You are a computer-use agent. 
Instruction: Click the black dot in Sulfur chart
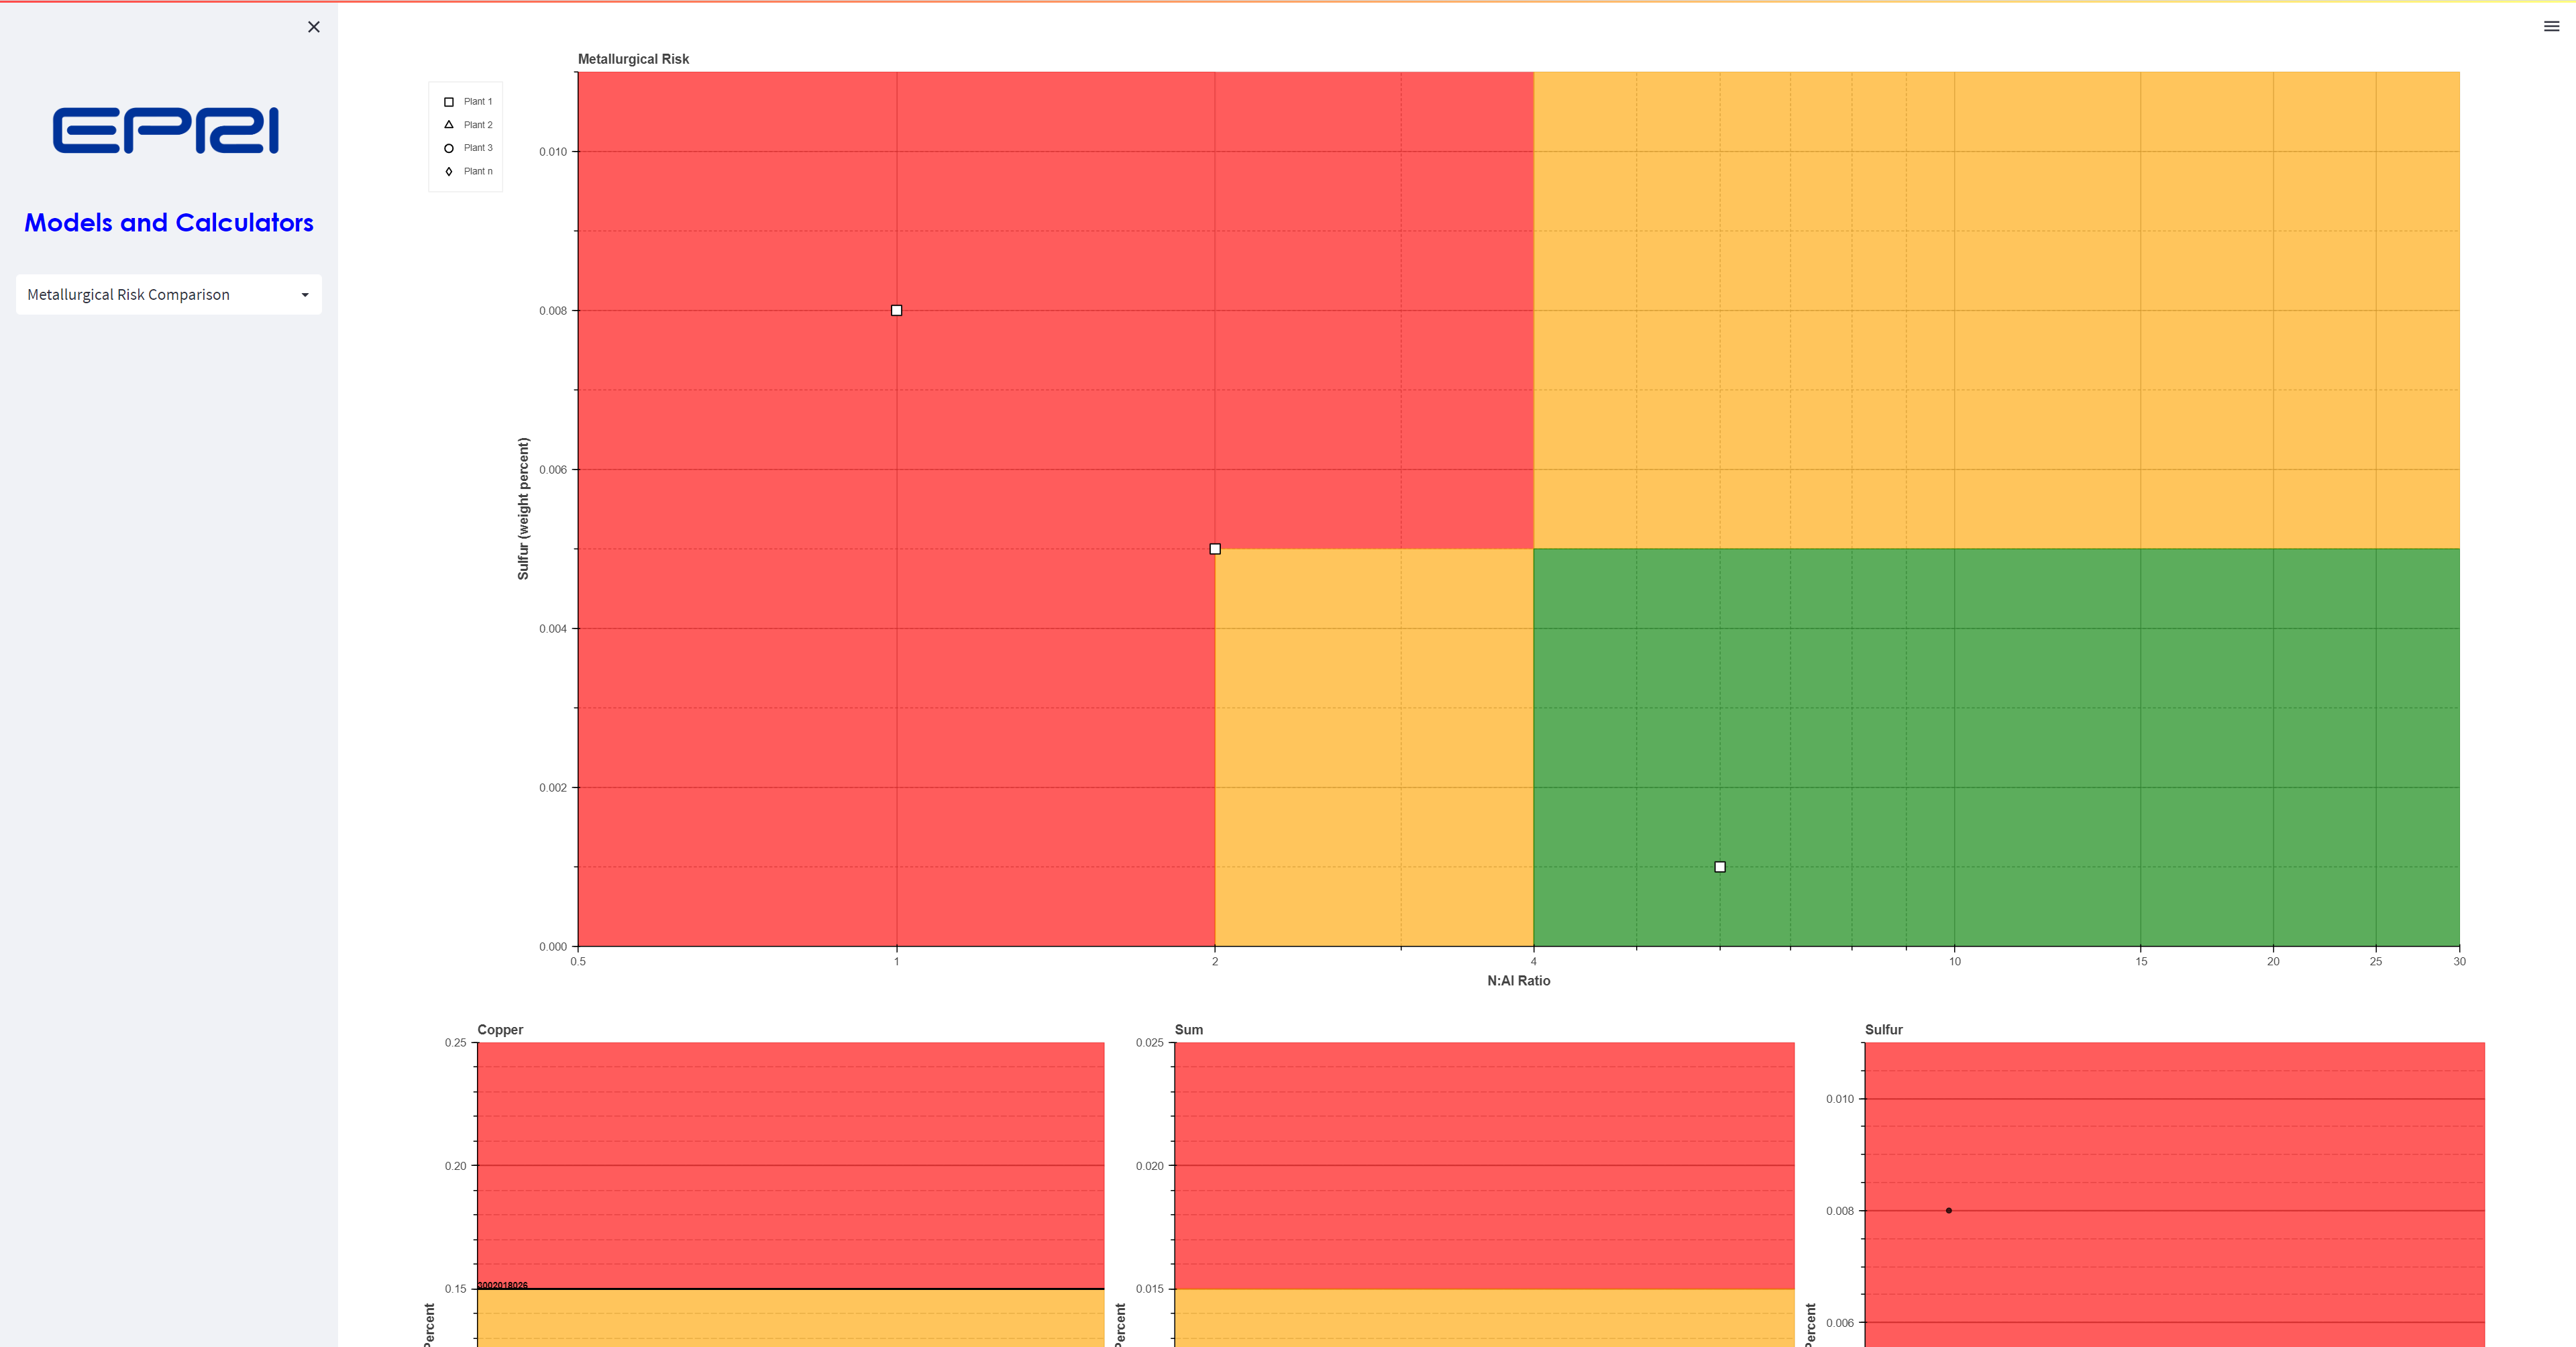click(x=1949, y=1211)
